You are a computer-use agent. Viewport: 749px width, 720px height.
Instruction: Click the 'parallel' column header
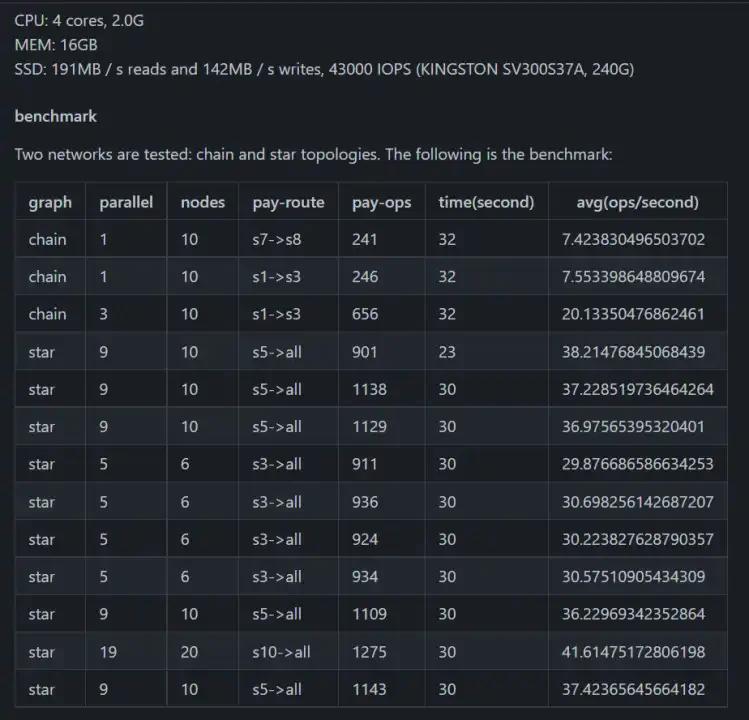(126, 202)
